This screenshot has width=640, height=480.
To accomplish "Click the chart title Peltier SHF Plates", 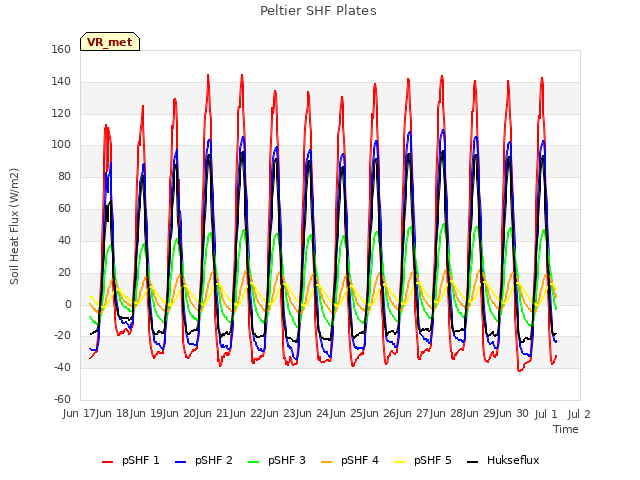I will pyautogui.click(x=318, y=11).
